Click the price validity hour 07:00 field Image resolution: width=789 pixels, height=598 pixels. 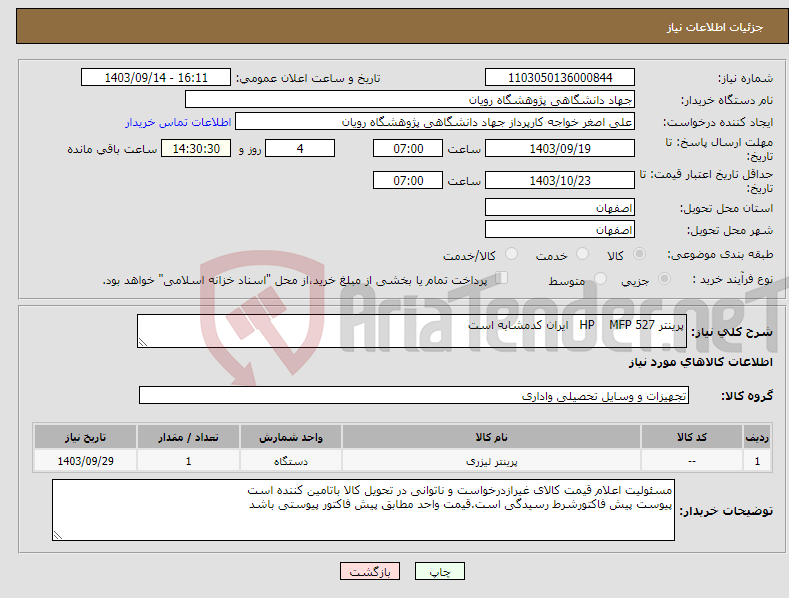(x=408, y=180)
